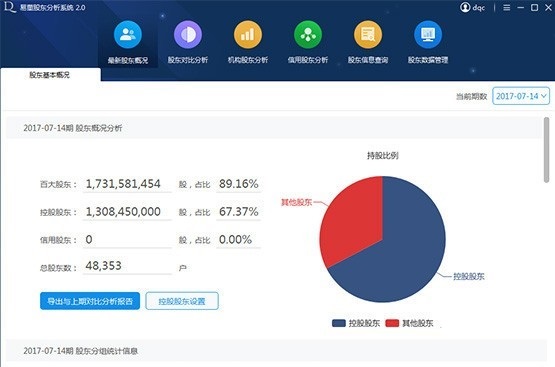The width and height of the screenshot is (555, 367).
Task: Minimize the application window
Action: click(520, 7)
